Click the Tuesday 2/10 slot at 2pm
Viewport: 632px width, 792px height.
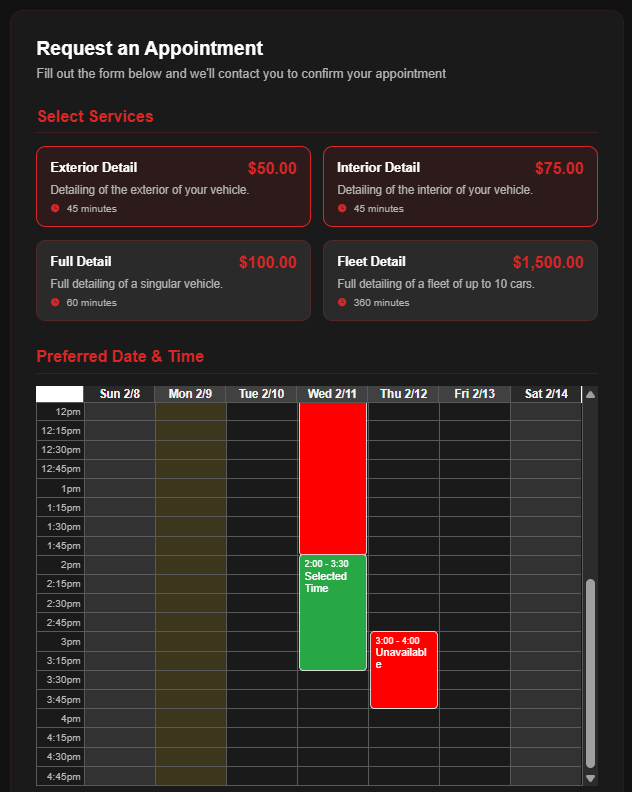[262, 565]
